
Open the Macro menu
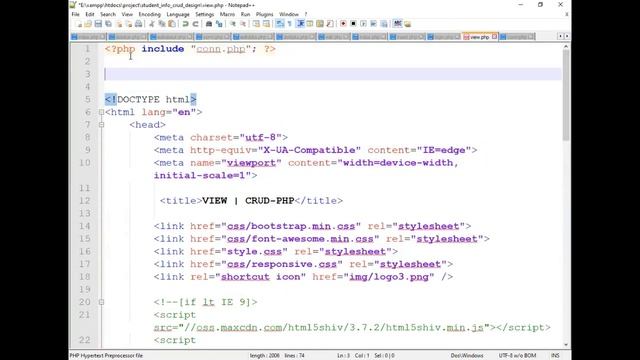(x=227, y=14)
